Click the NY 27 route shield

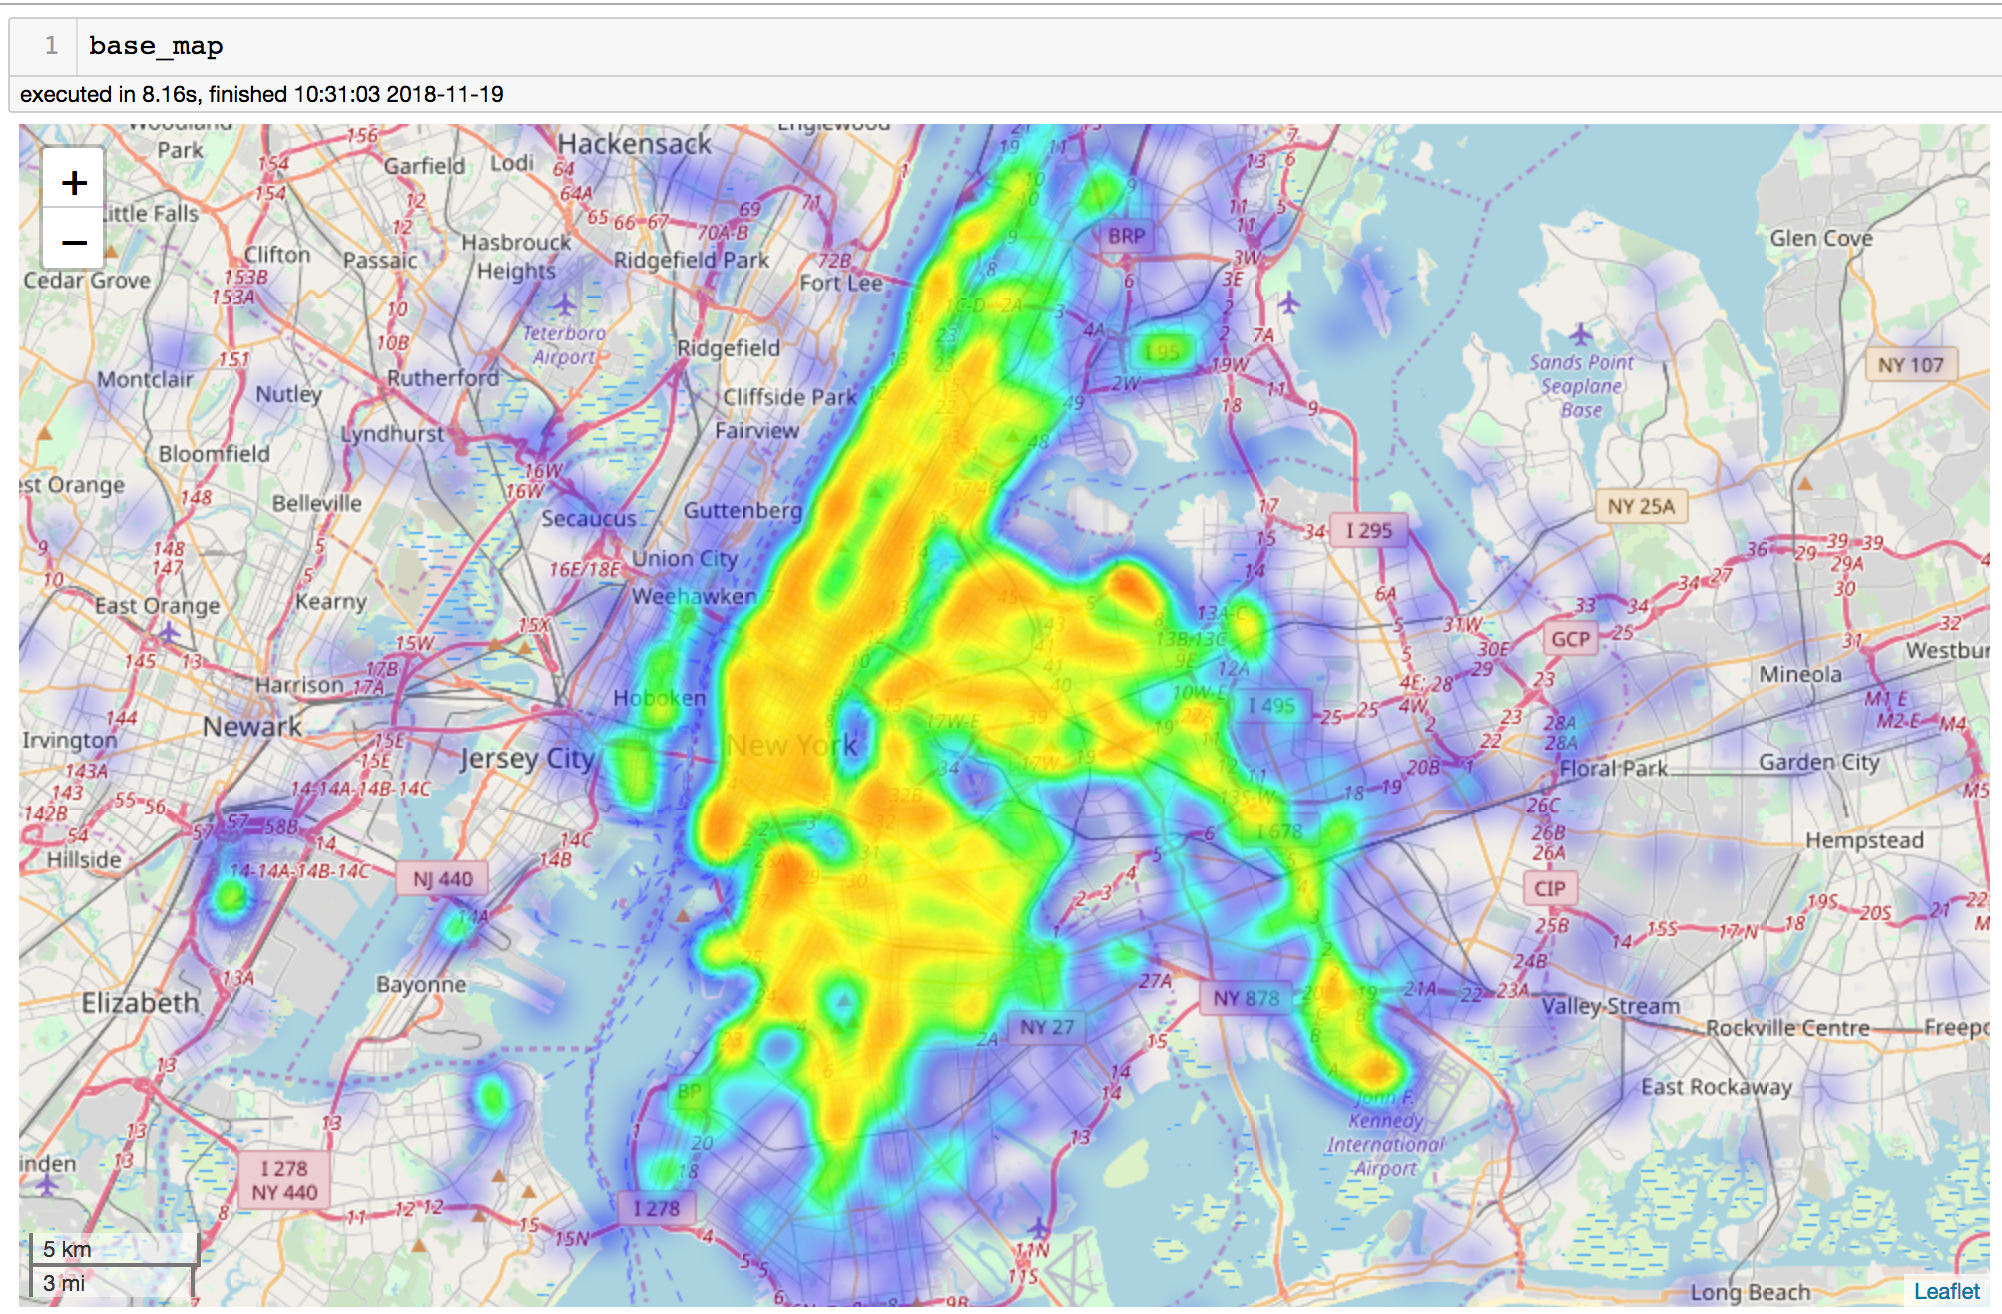(x=1046, y=1027)
